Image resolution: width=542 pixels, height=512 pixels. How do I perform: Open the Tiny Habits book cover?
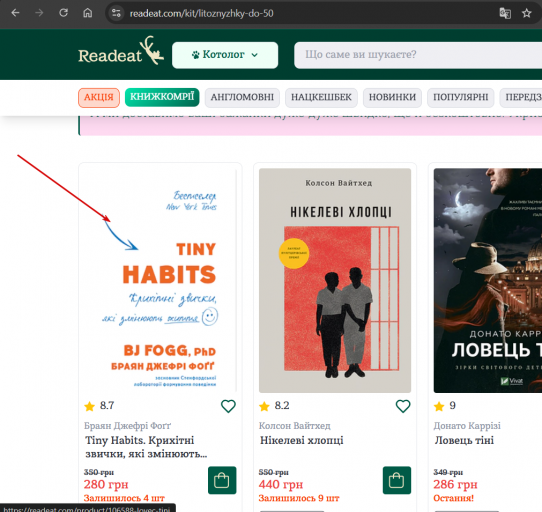pyautogui.click(x=160, y=280)
